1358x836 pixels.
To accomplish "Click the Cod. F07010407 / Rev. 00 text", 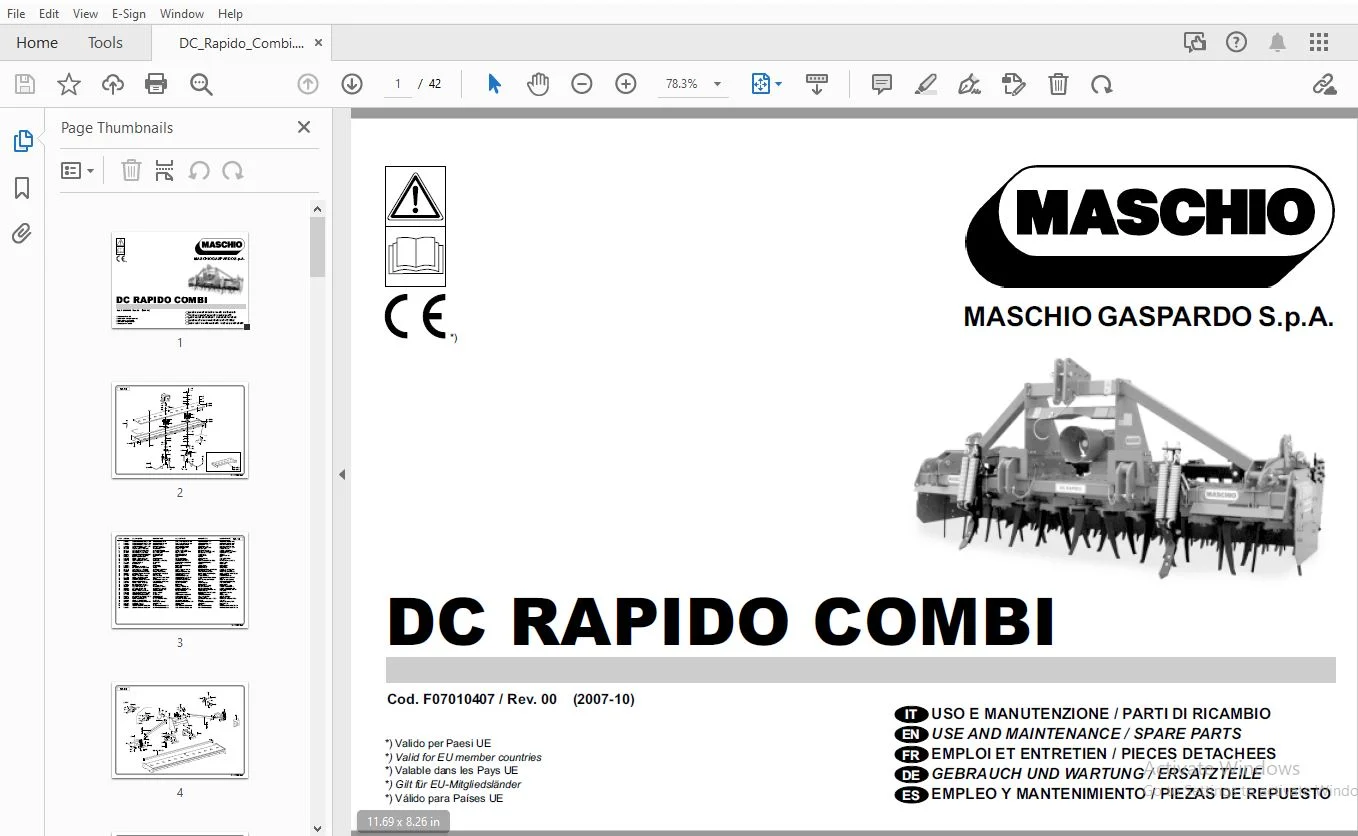I will click(472, 699).
